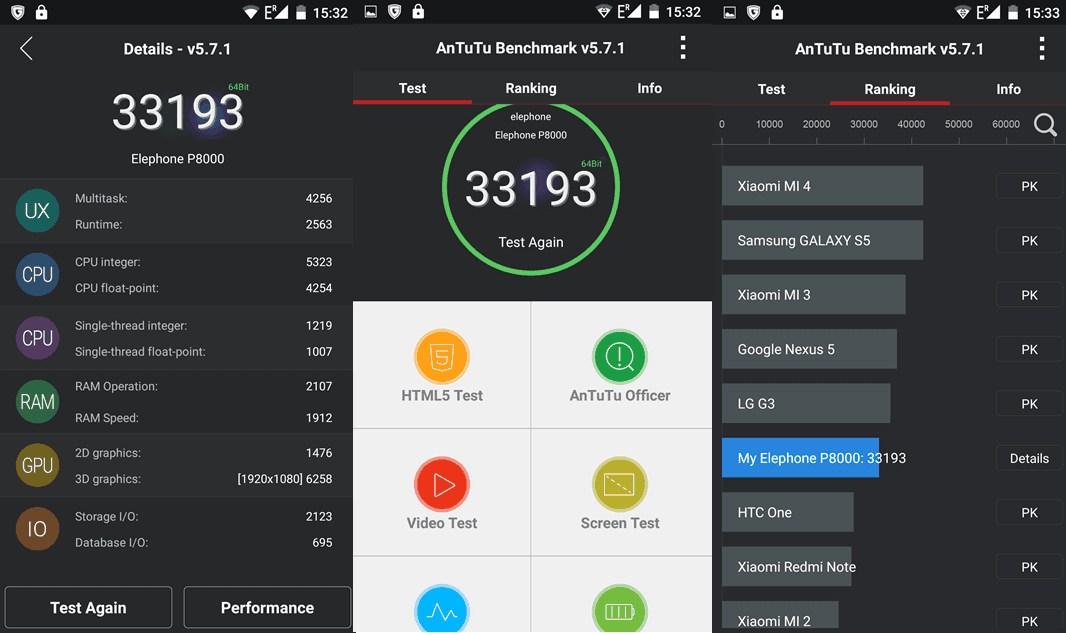Tap the Database I/O value 695
Viewport: 1066px width, 633px height.
322,543
